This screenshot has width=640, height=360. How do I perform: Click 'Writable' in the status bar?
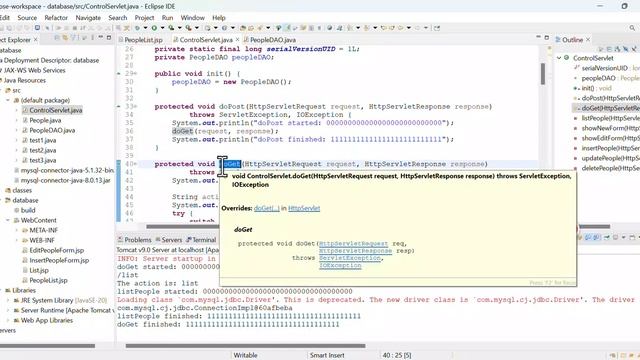pos(245,355)
